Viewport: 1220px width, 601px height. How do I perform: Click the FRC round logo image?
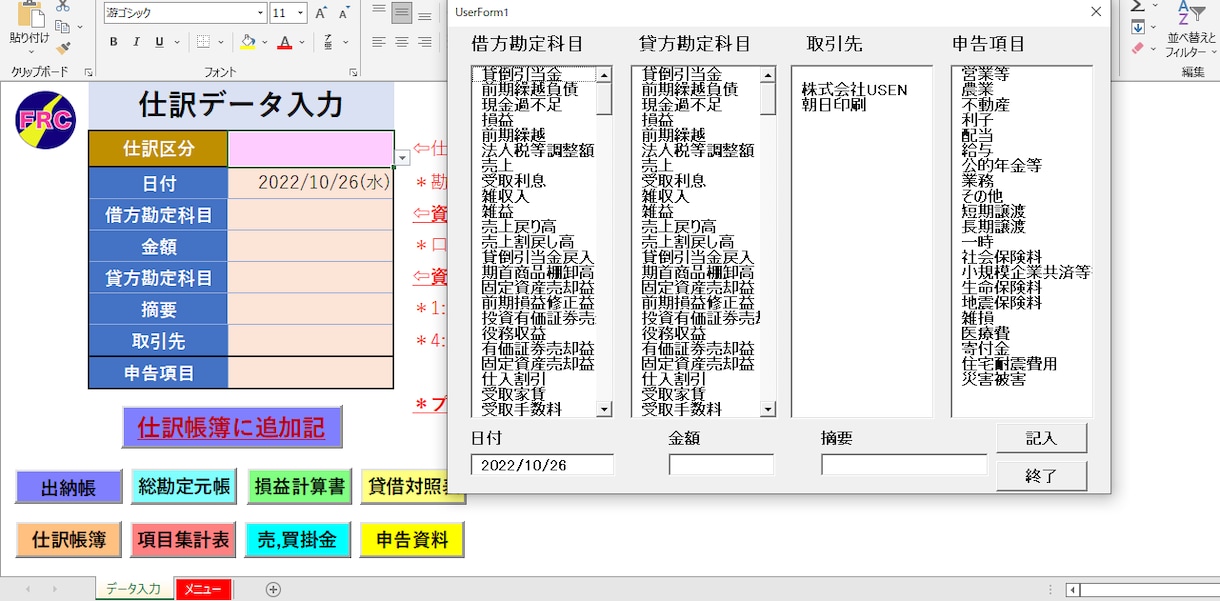(45, 119)
